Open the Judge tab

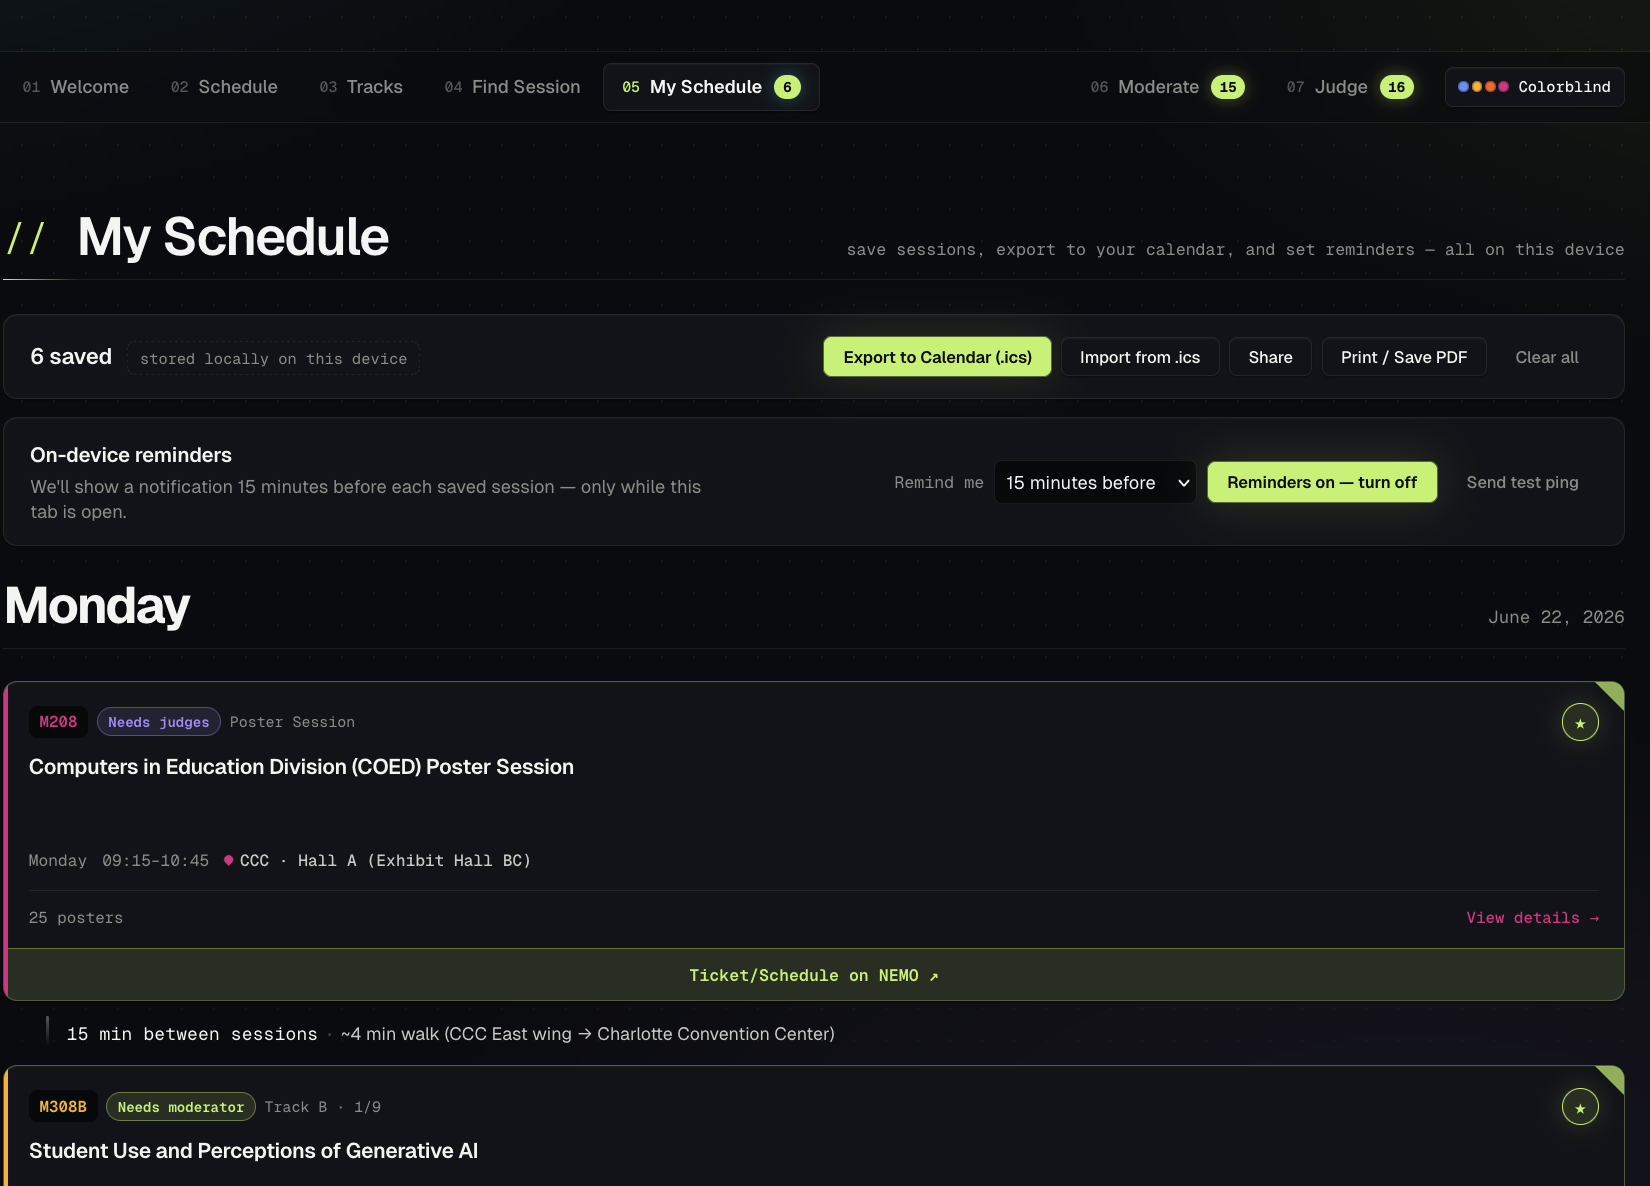click(x=1350, y=87)
